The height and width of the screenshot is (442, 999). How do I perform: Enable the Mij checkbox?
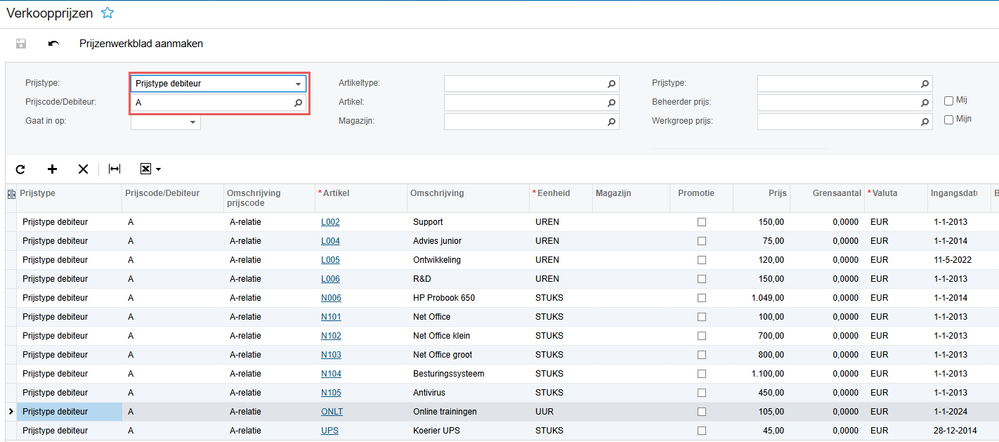pos(949,101)
